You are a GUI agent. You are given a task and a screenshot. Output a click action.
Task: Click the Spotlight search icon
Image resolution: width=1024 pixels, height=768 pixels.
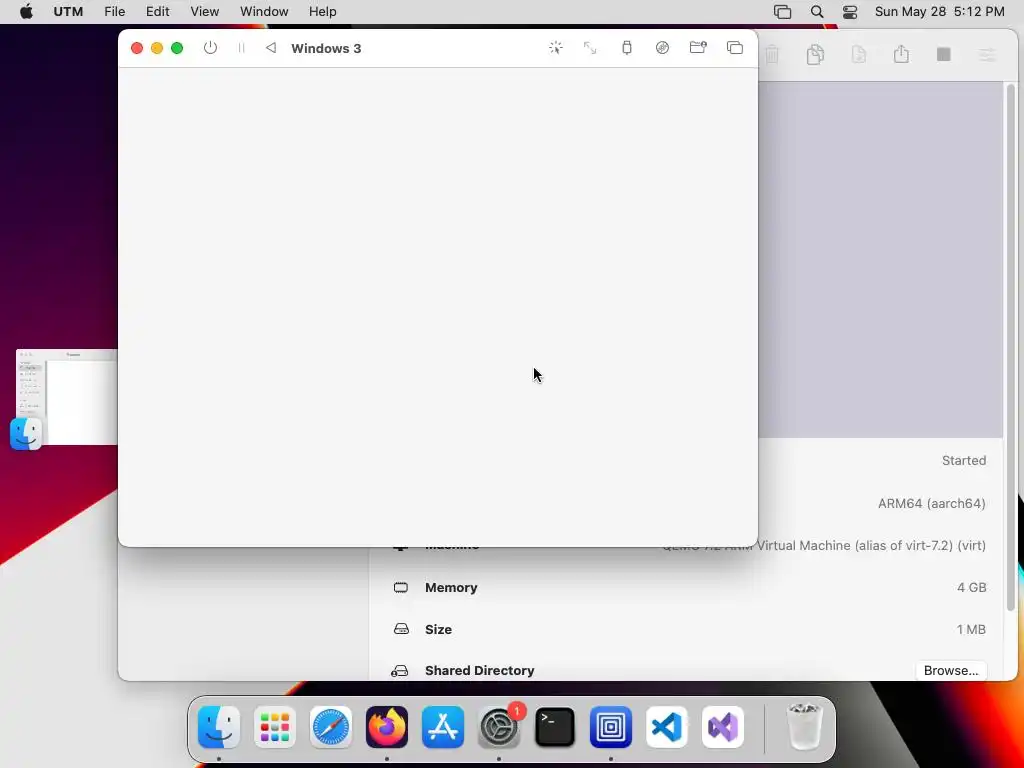pyautogui.click(x=816, y=12)
